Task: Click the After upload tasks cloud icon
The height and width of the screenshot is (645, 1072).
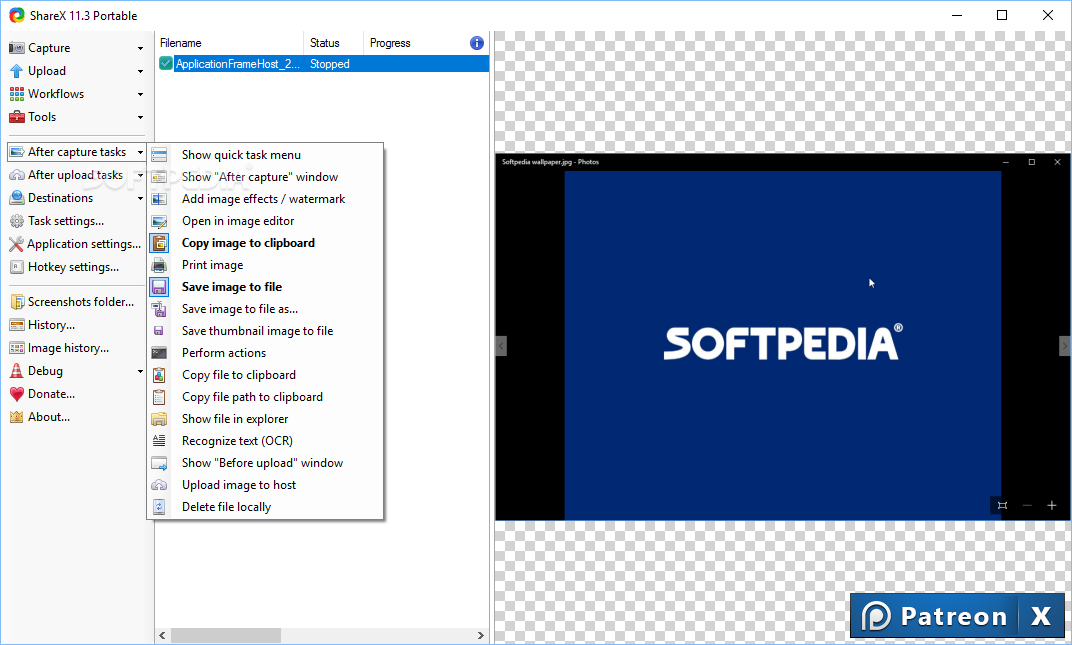Action: tap(16, 175)
